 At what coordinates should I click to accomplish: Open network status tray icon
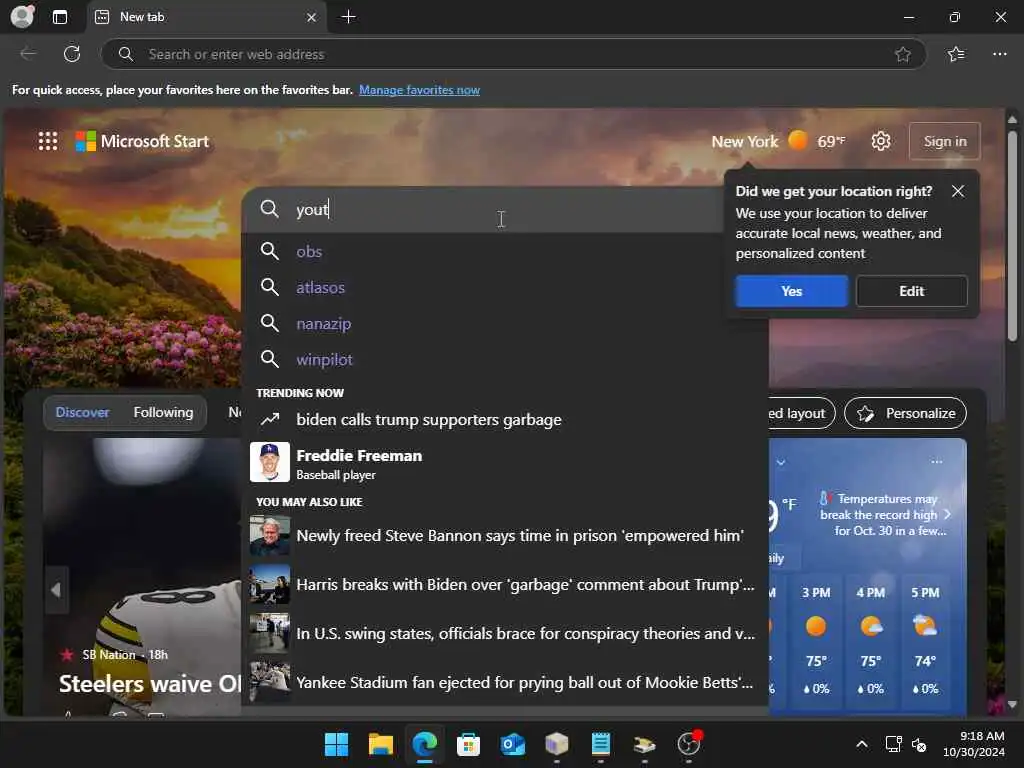(893, 744)
